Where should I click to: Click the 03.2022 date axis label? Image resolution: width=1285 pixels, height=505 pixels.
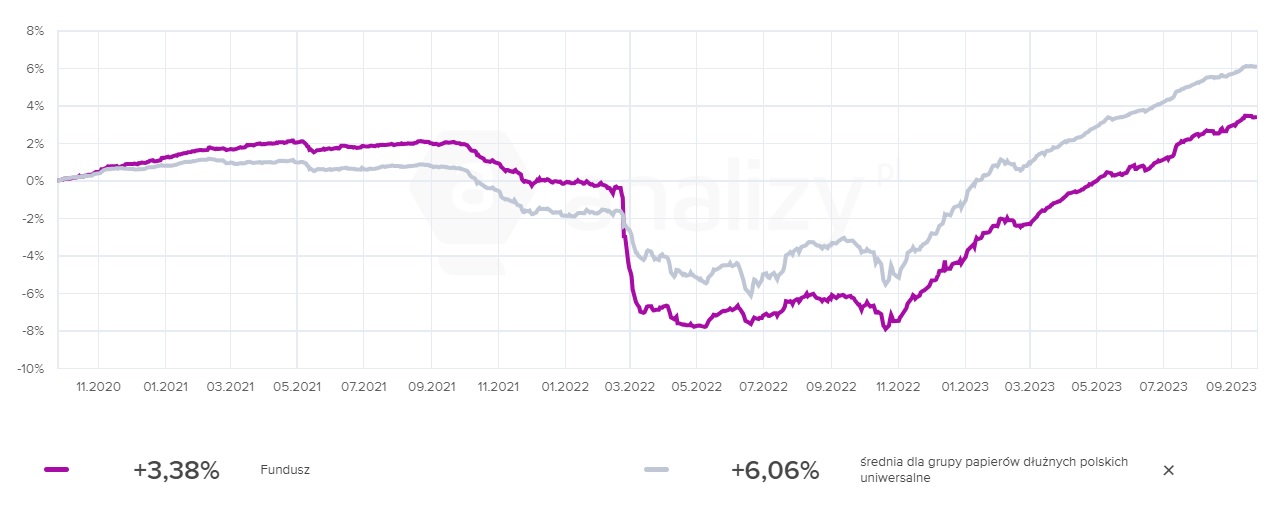(x=630, y=385)
